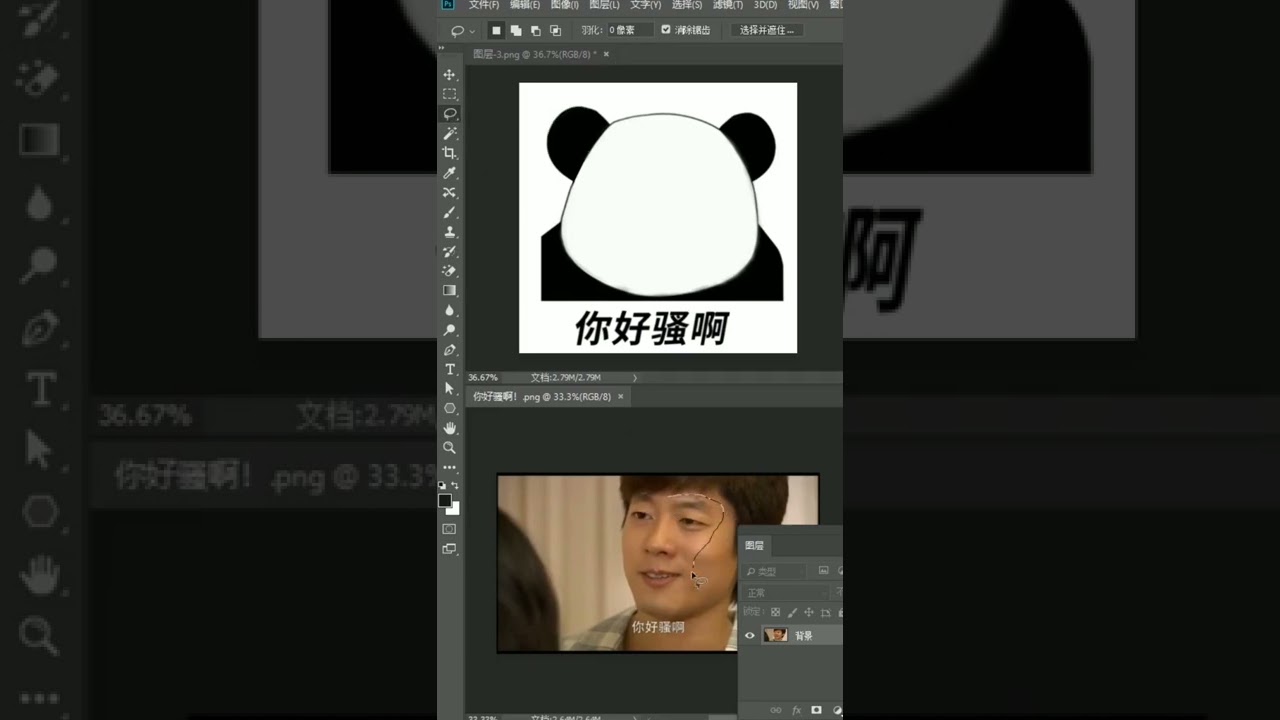Image resolution: width=1280 pixels, height=720 pixels.
Task: Open the 图像(I) menu
Action: point(565,5)
